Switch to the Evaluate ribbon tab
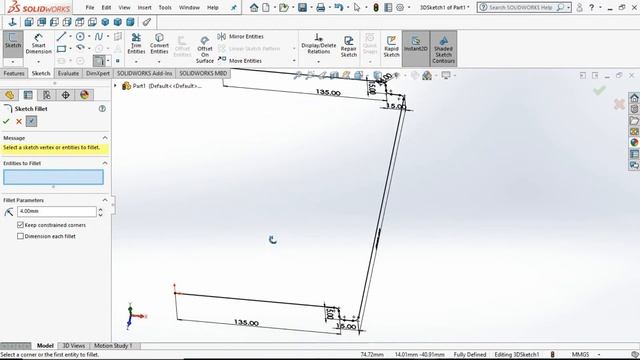The image size is (640, 360). click(x=68, y=73)
